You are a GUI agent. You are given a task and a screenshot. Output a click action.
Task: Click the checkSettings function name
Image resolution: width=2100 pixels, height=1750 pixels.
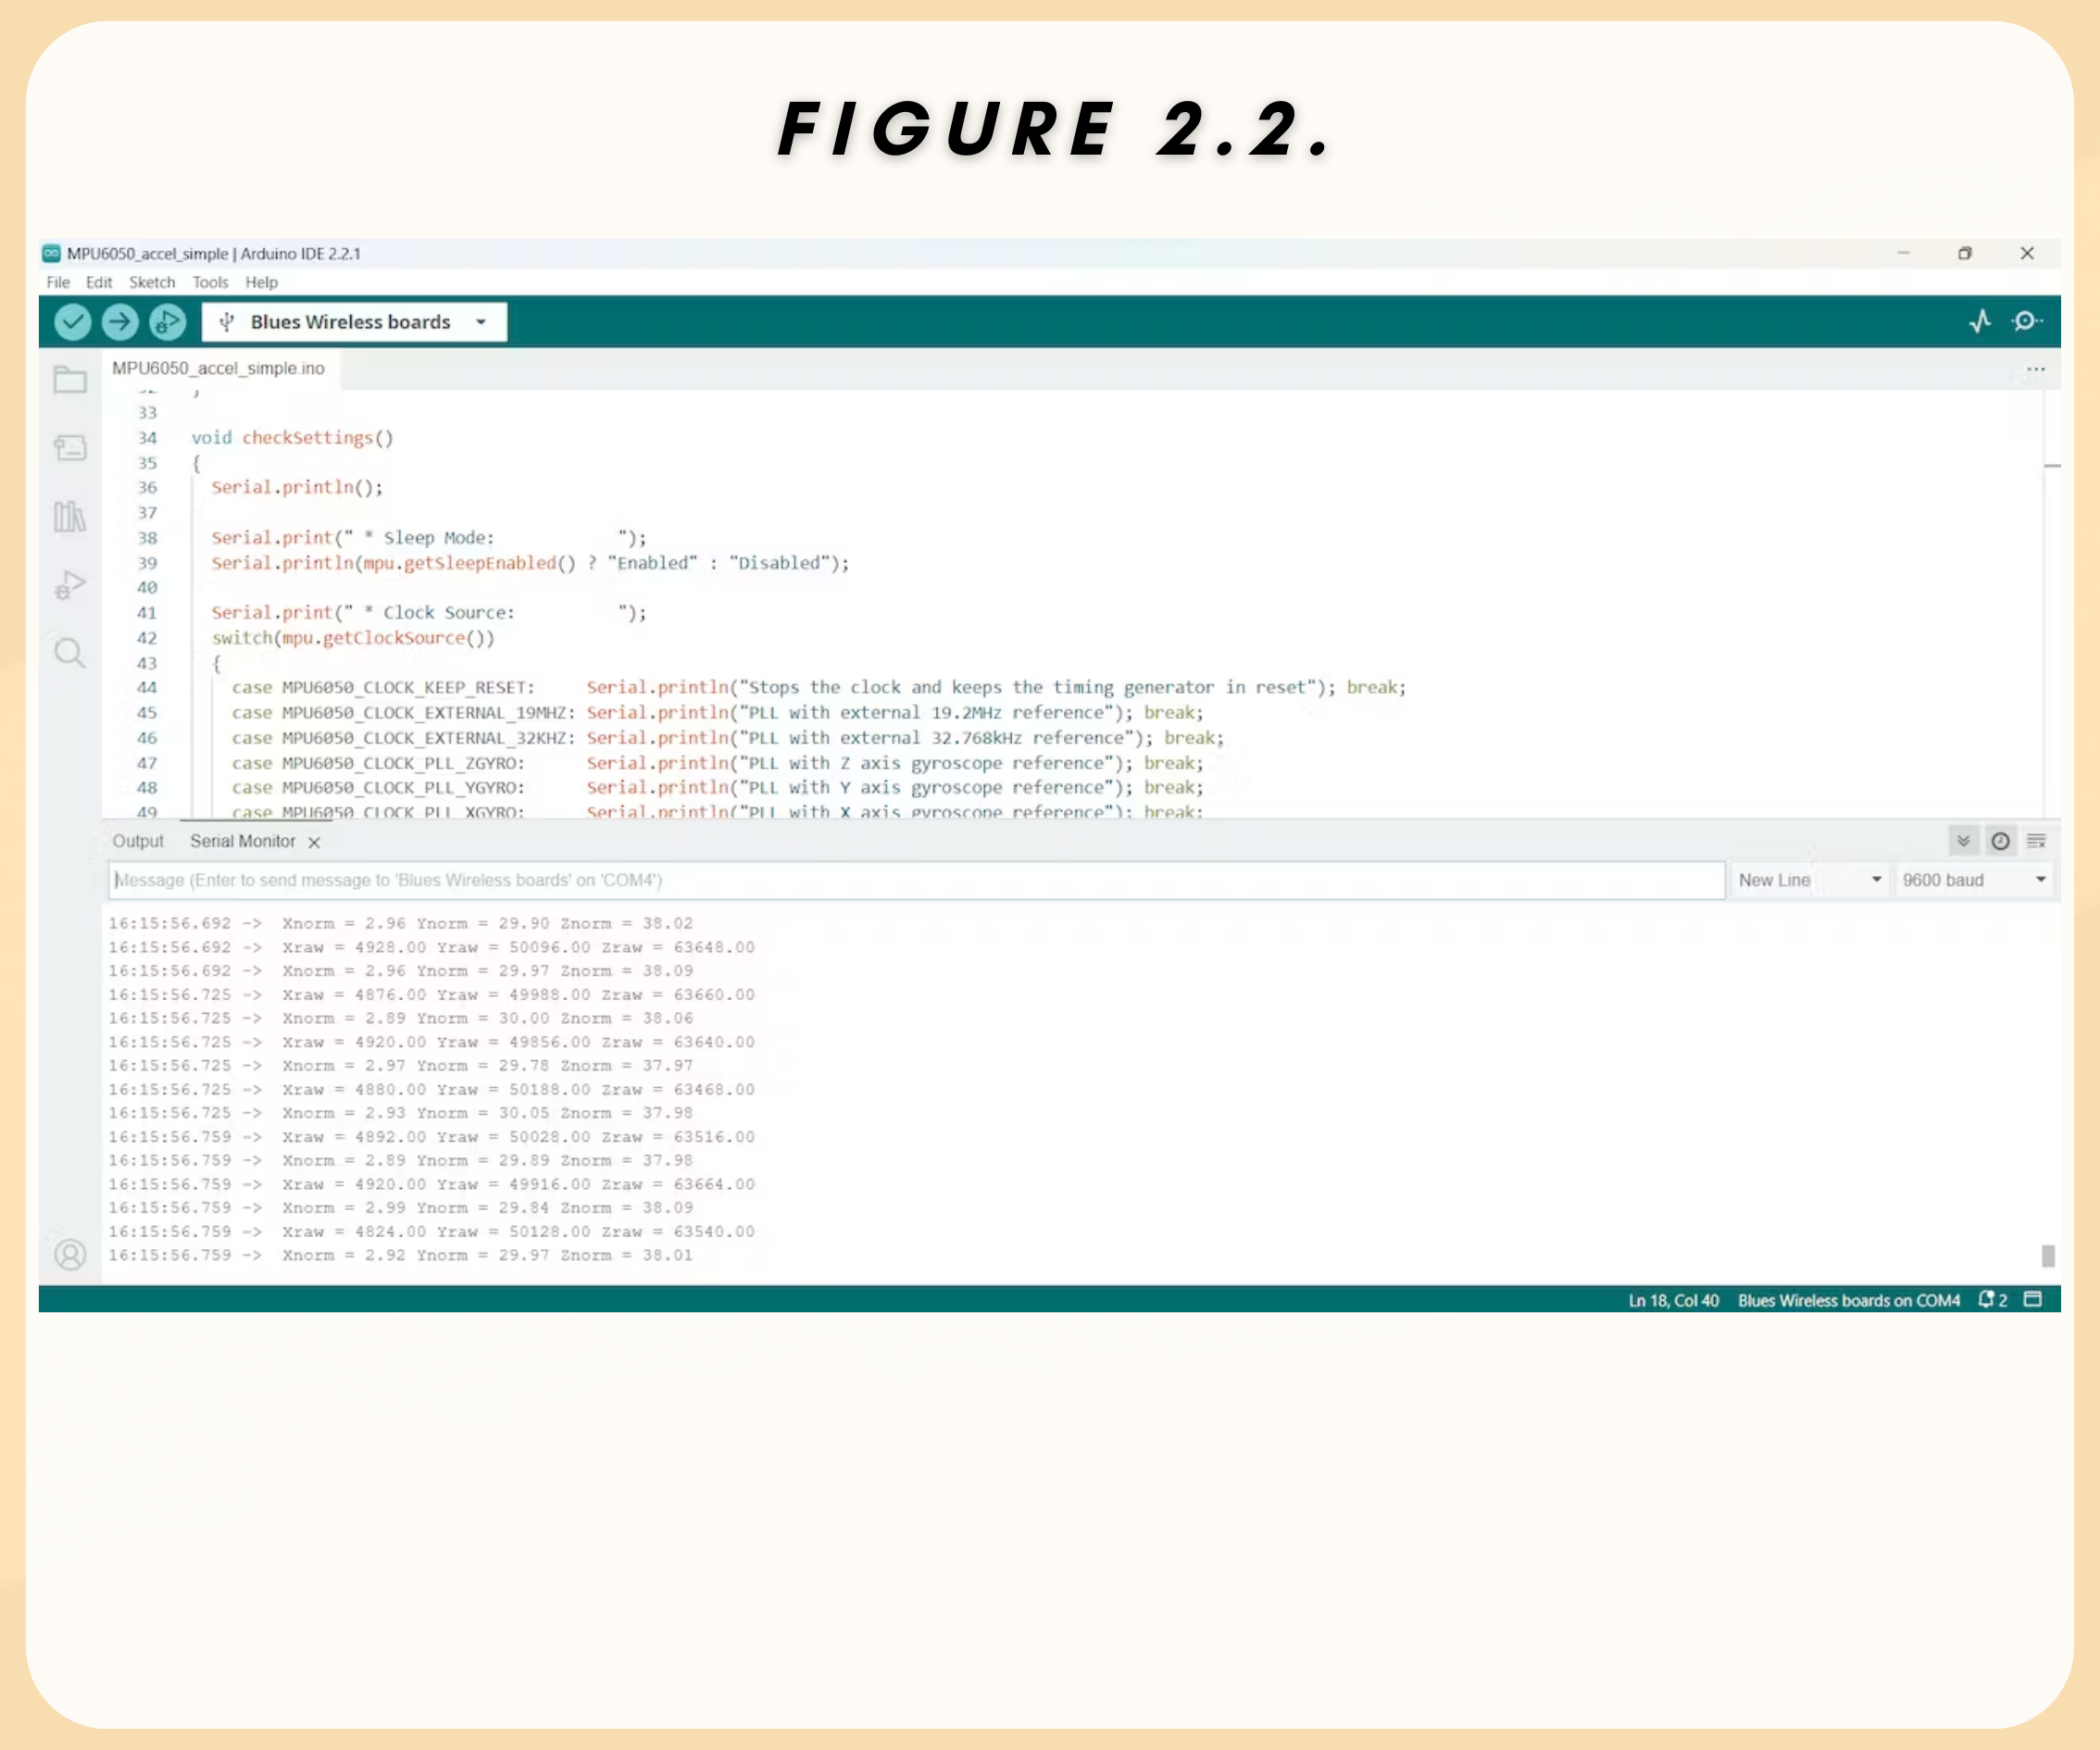[x=308, y=438]
